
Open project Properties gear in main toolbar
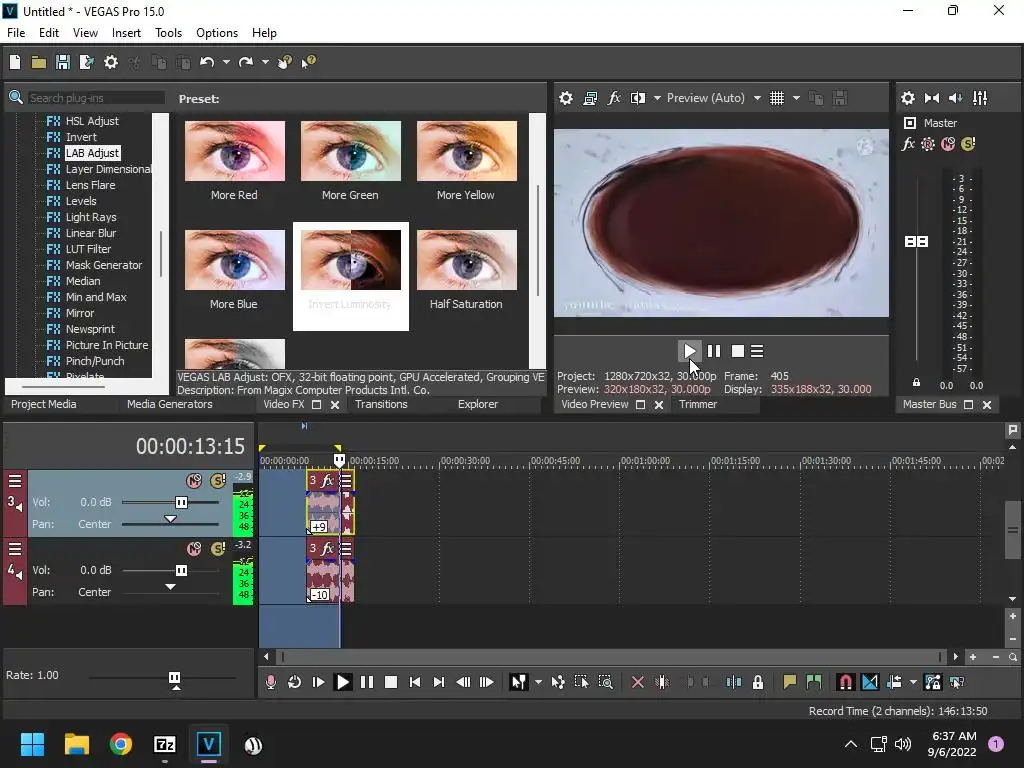pyautogui.click(x=111, y=62)
